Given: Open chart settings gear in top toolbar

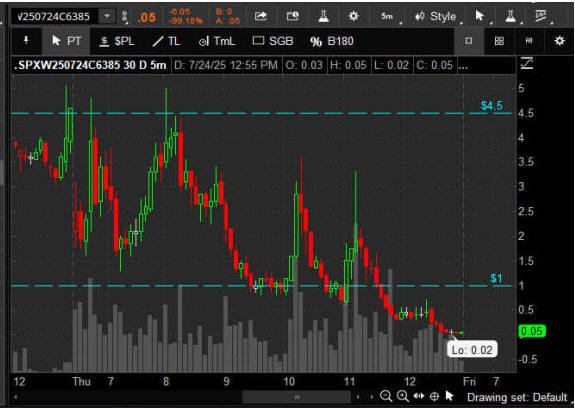Looking at the screenshot, I should (x=353, y=16).
